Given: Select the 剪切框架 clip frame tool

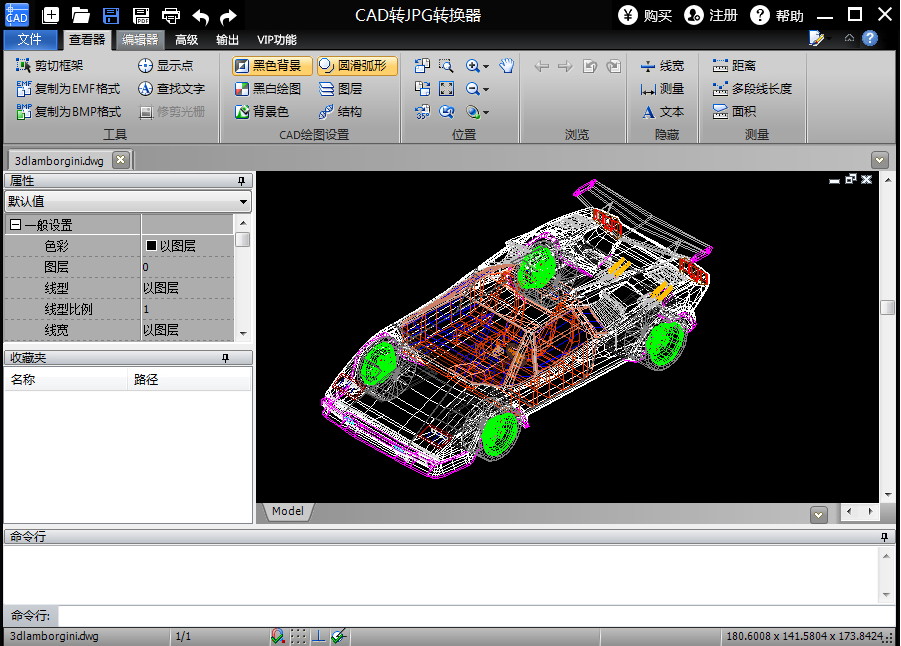Looking at the screenshot, I should (x=50, y=66).
